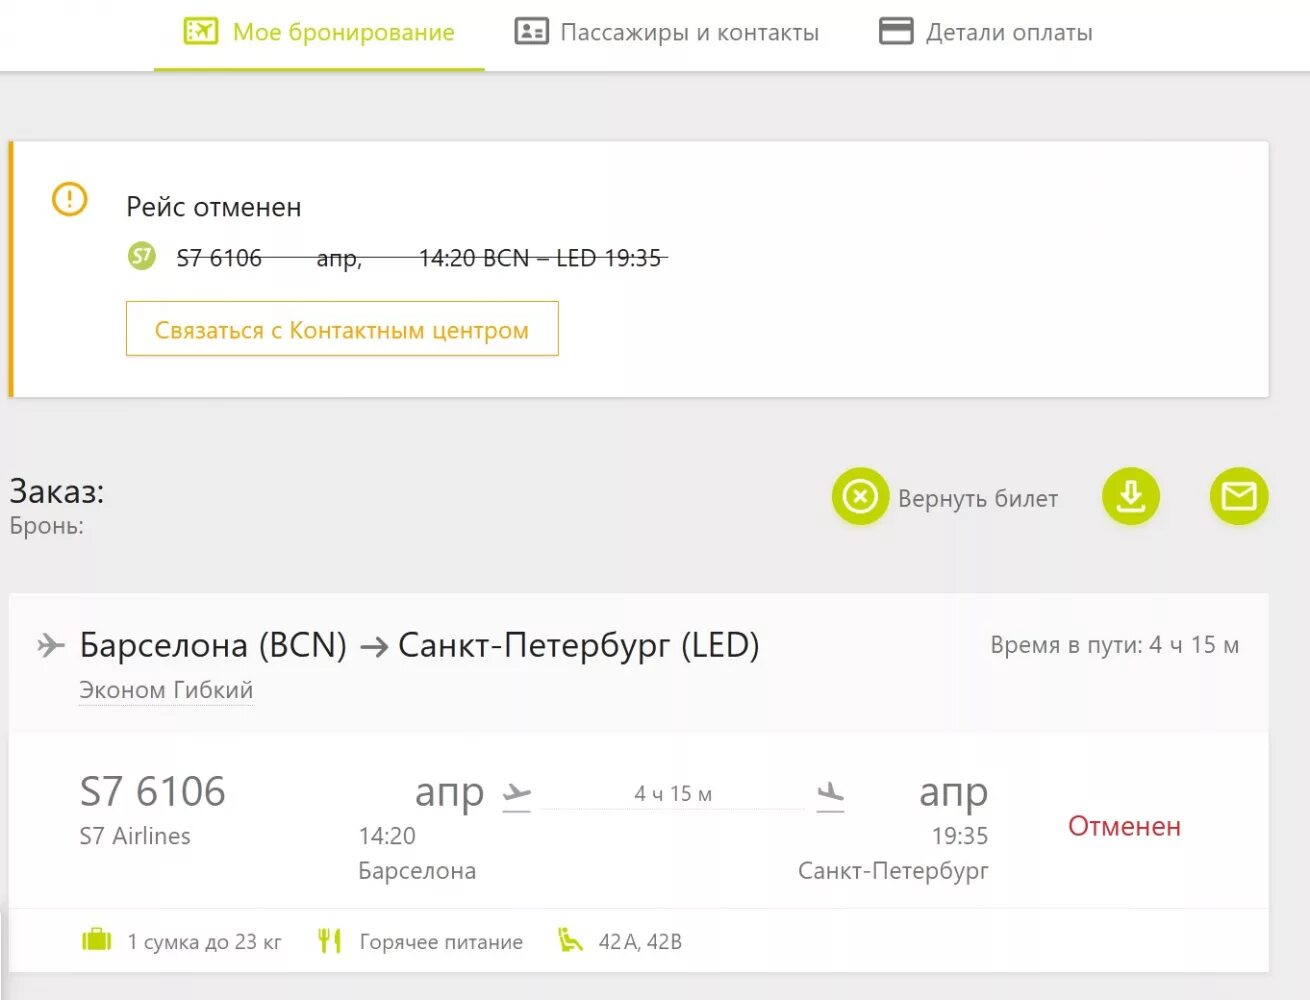Click Связаться с Контактным центром button
Screen dimensions: 1310x1000
point(342,329)
